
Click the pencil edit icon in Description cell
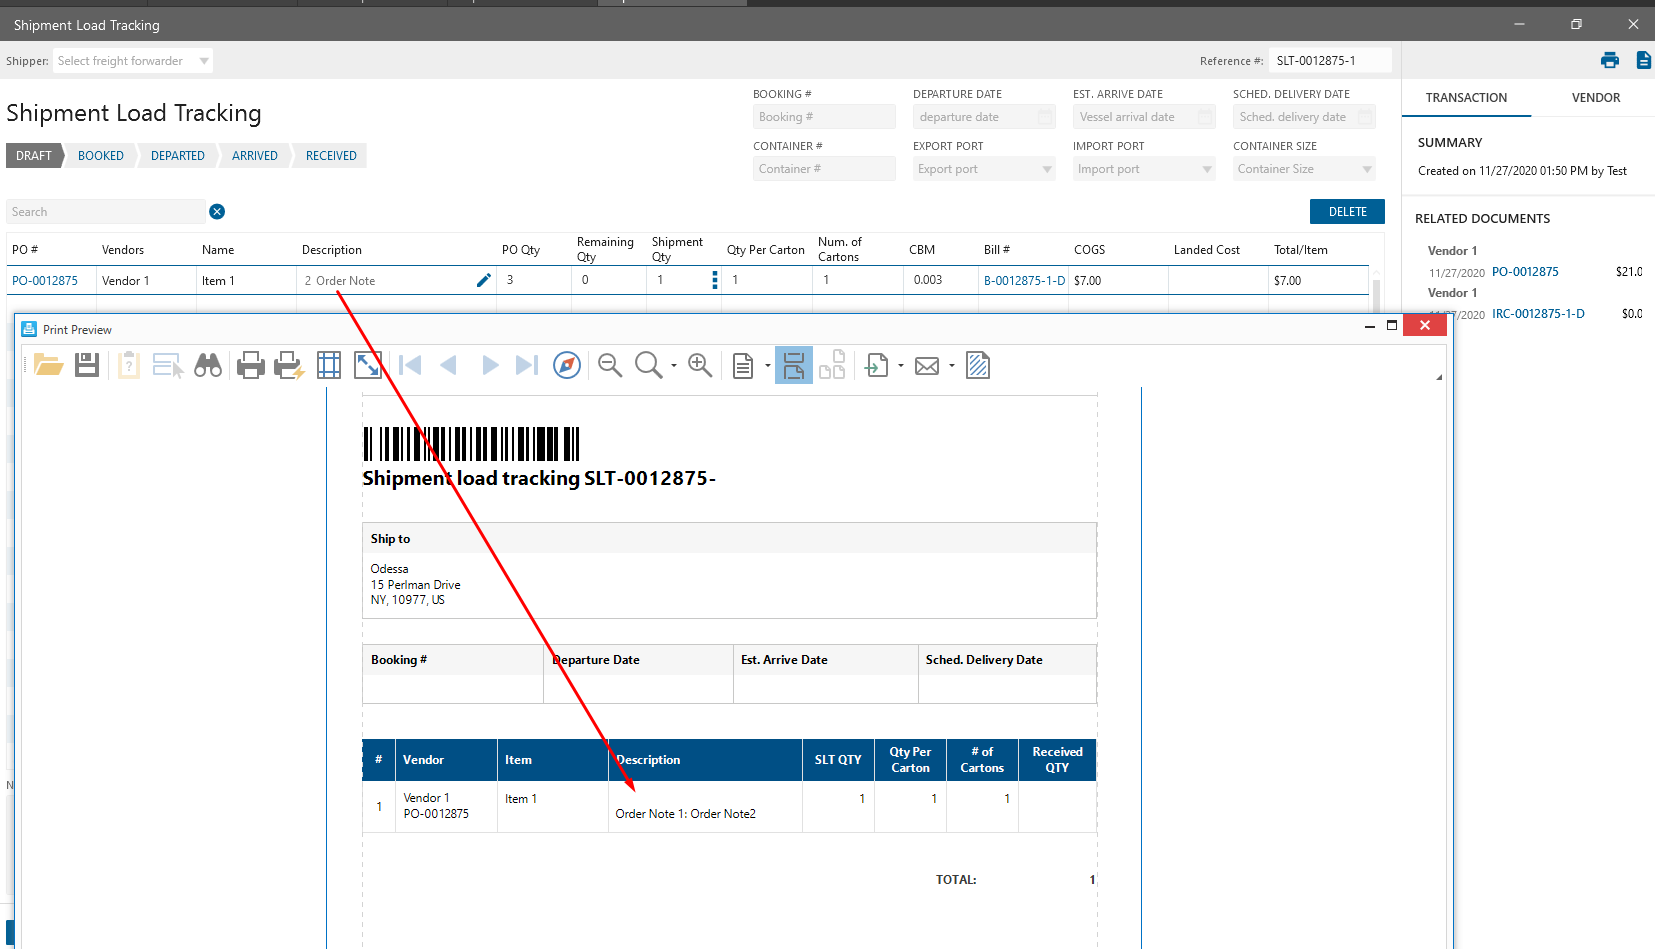tap(484, 280)
